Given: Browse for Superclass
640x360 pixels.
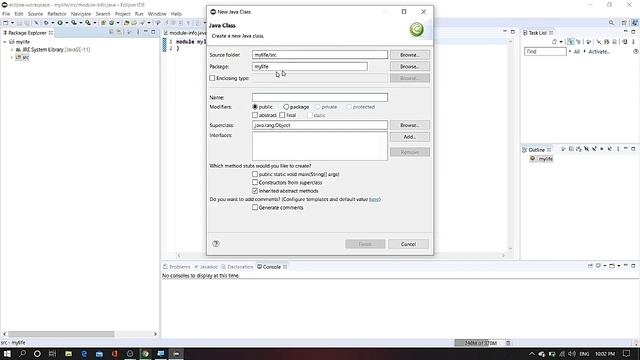Looking at the screenshot, I should click(x=409, y=125).
